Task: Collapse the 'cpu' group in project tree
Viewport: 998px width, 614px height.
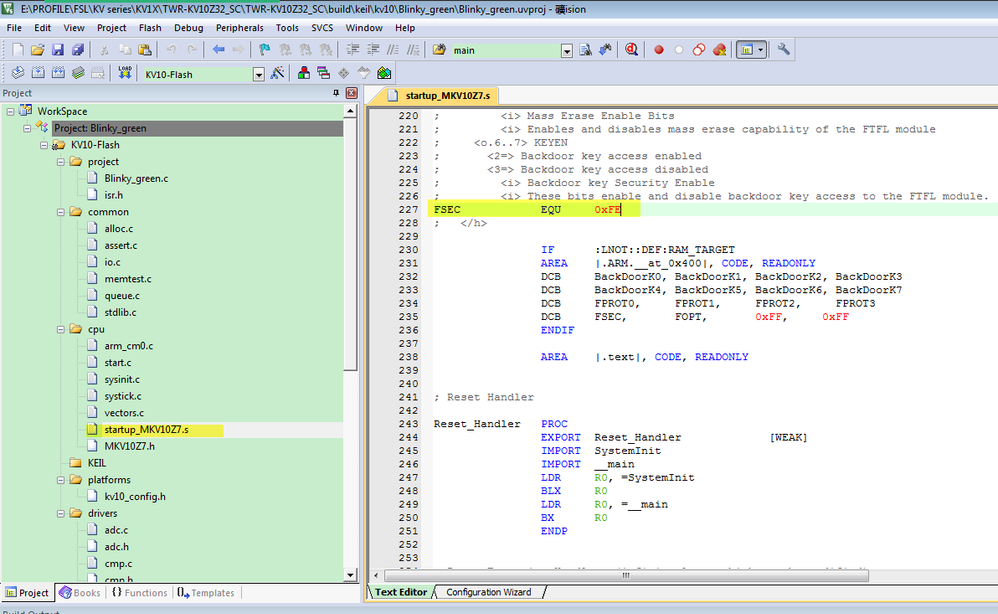Action: pyautogui.click(x=62, y=329)
